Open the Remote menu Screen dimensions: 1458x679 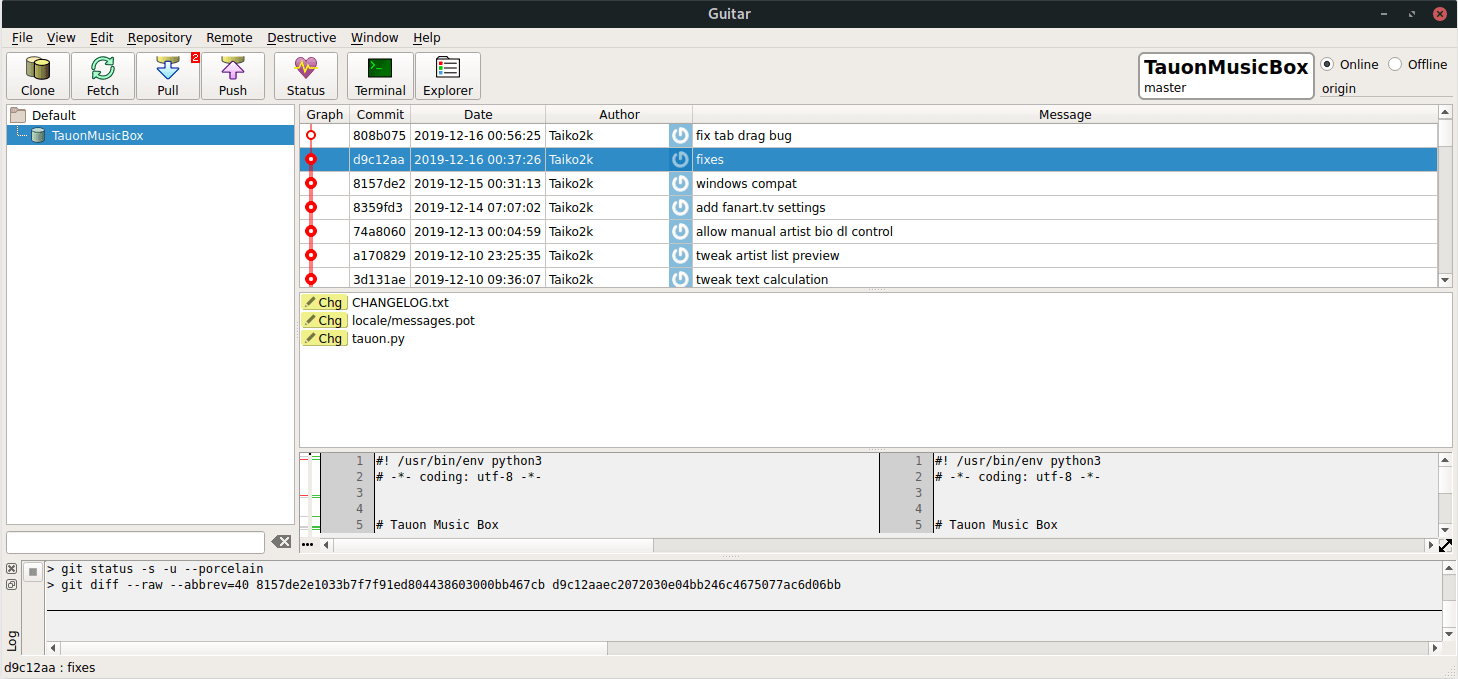(x=230, y=37)
